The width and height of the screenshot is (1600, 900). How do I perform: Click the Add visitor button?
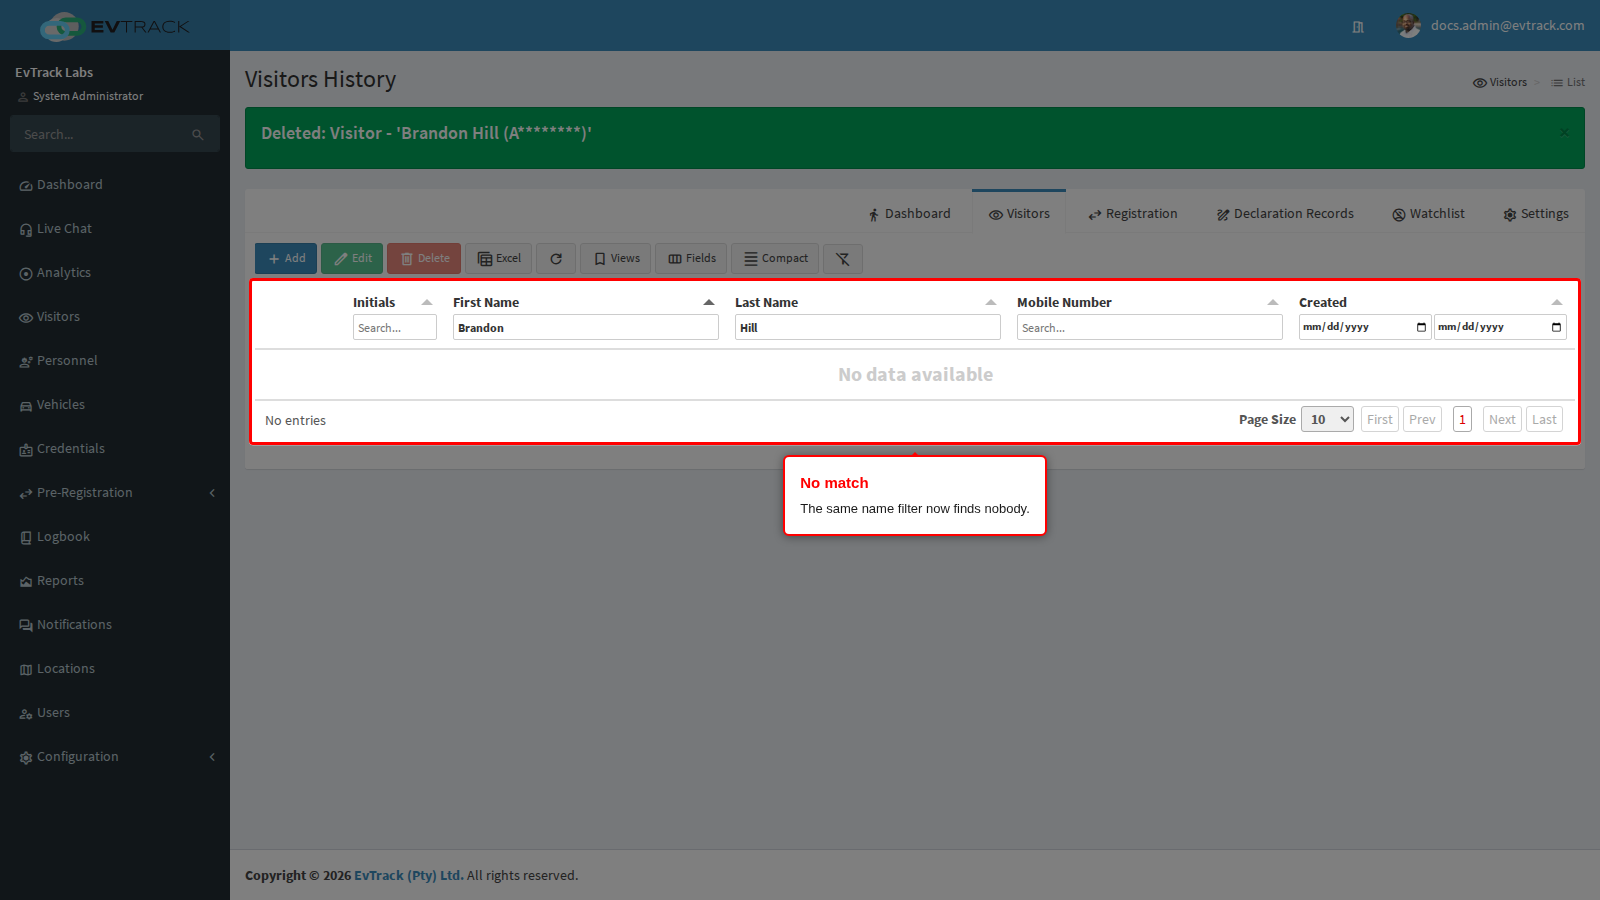click(286, 259)
